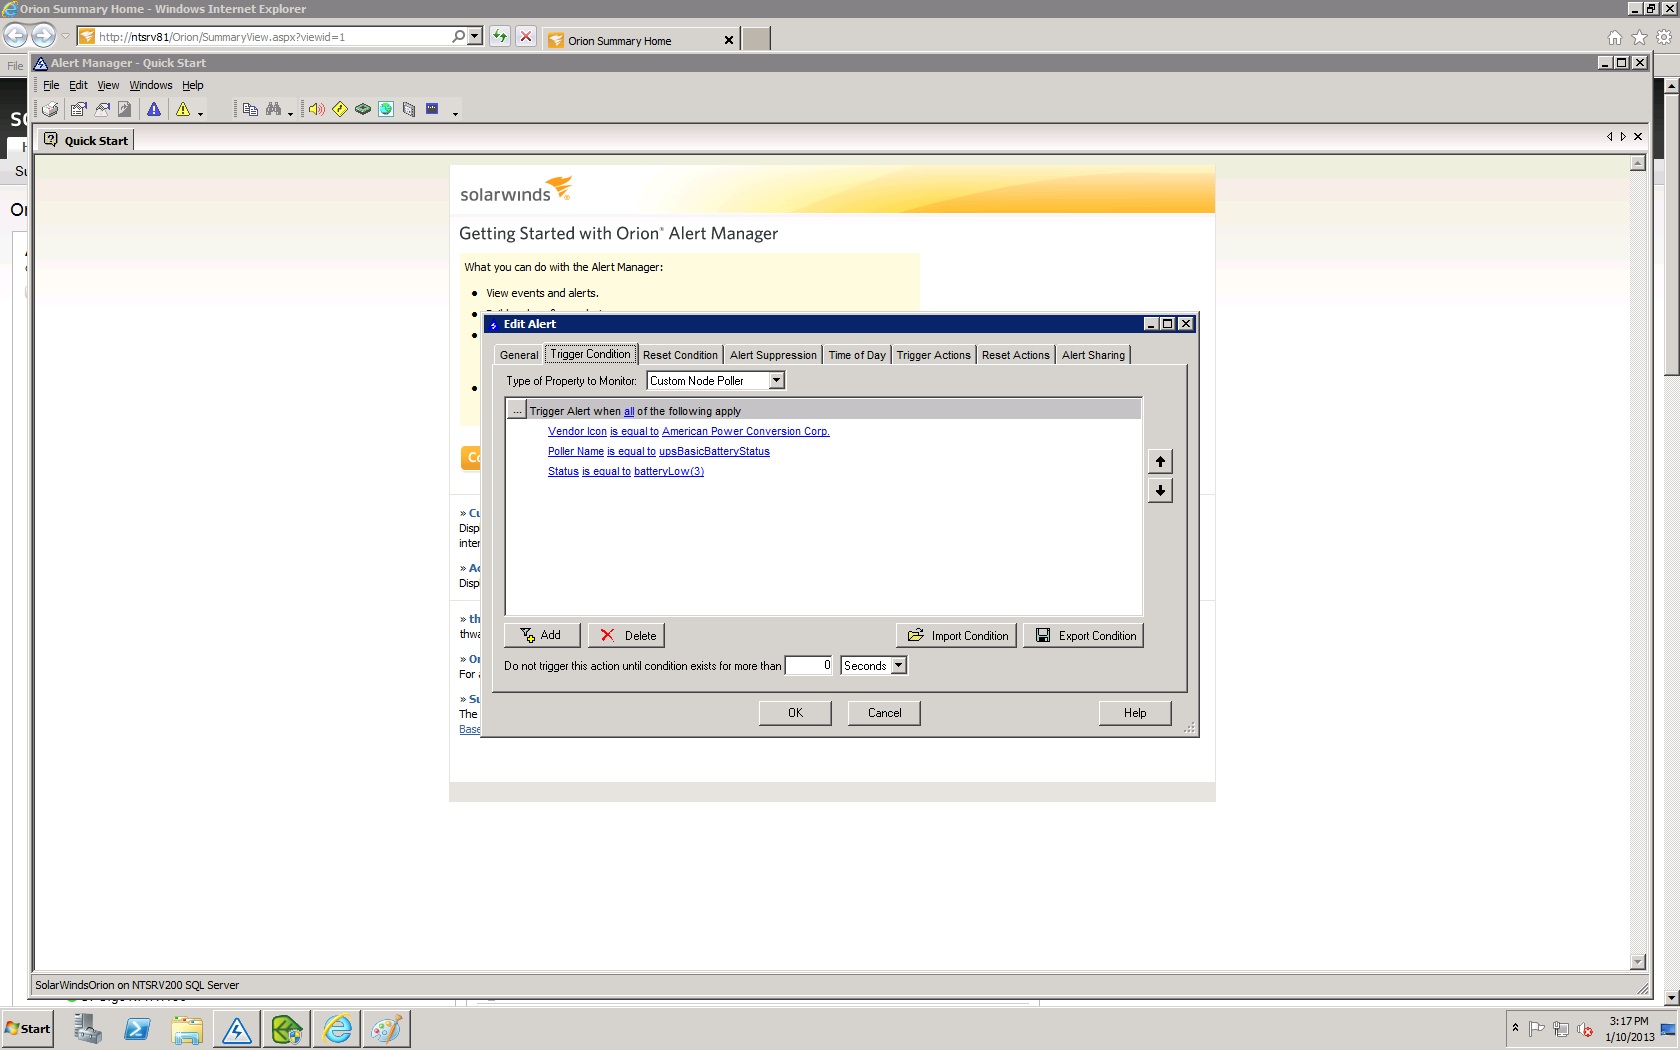Click the Orion Summary Home browser tab
1680x1050 pixels.
641,40
